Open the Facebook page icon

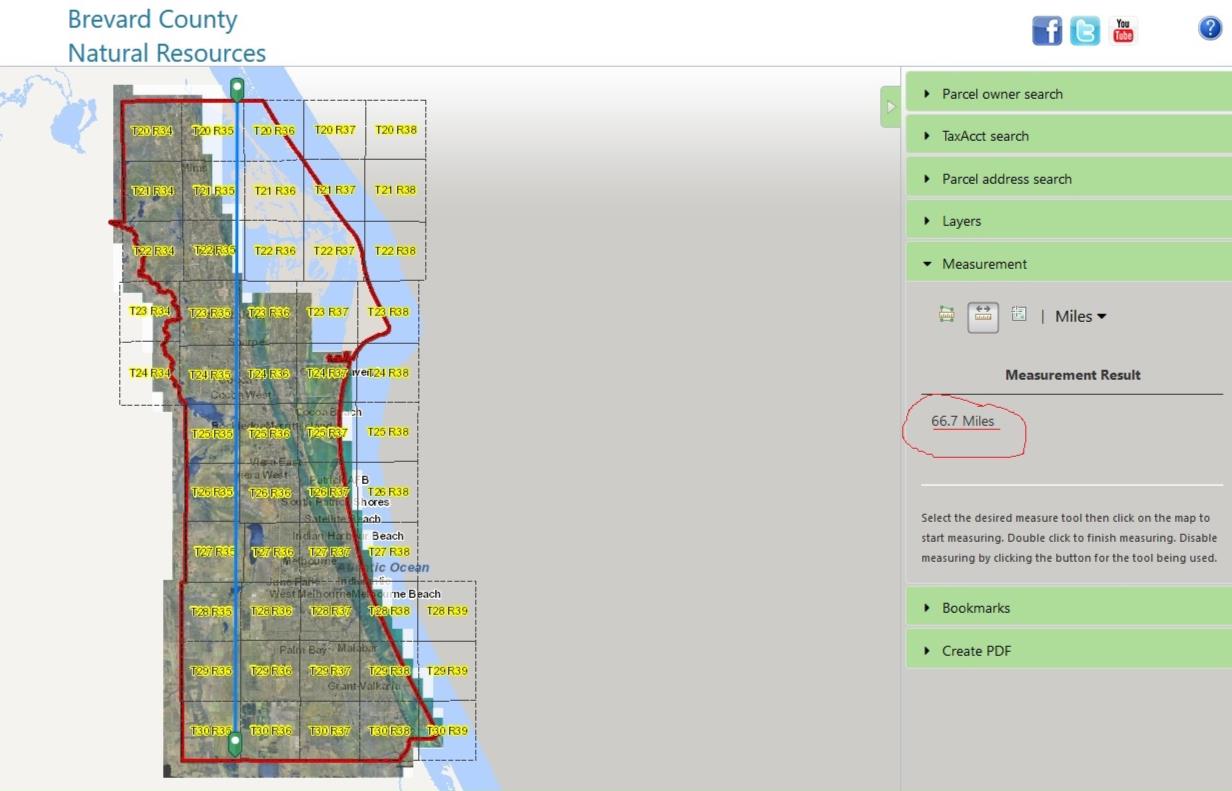[x=1047, y=31]
